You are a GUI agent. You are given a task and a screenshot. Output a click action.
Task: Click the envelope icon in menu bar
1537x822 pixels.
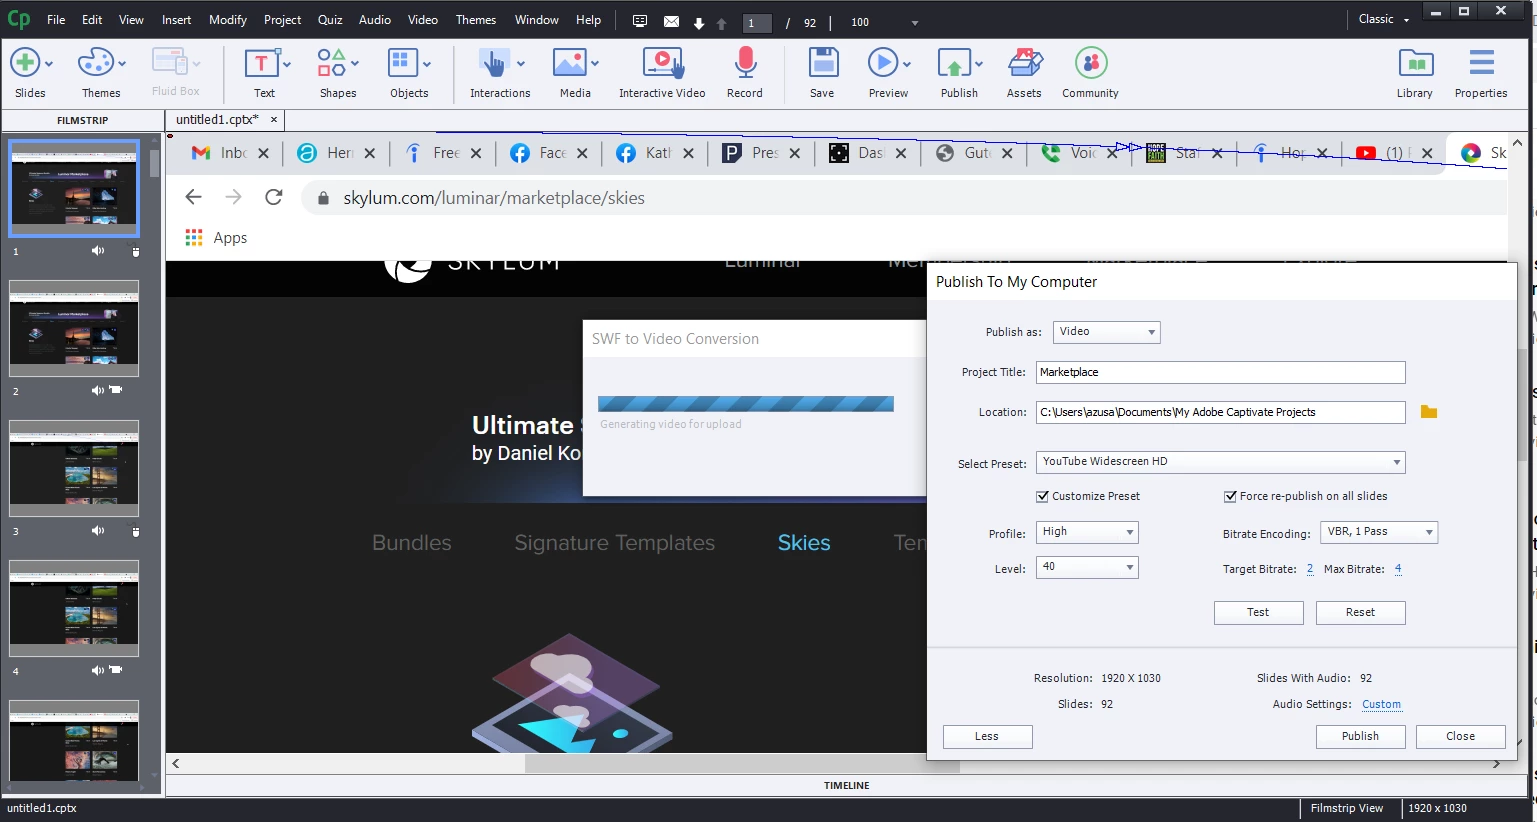671,21
